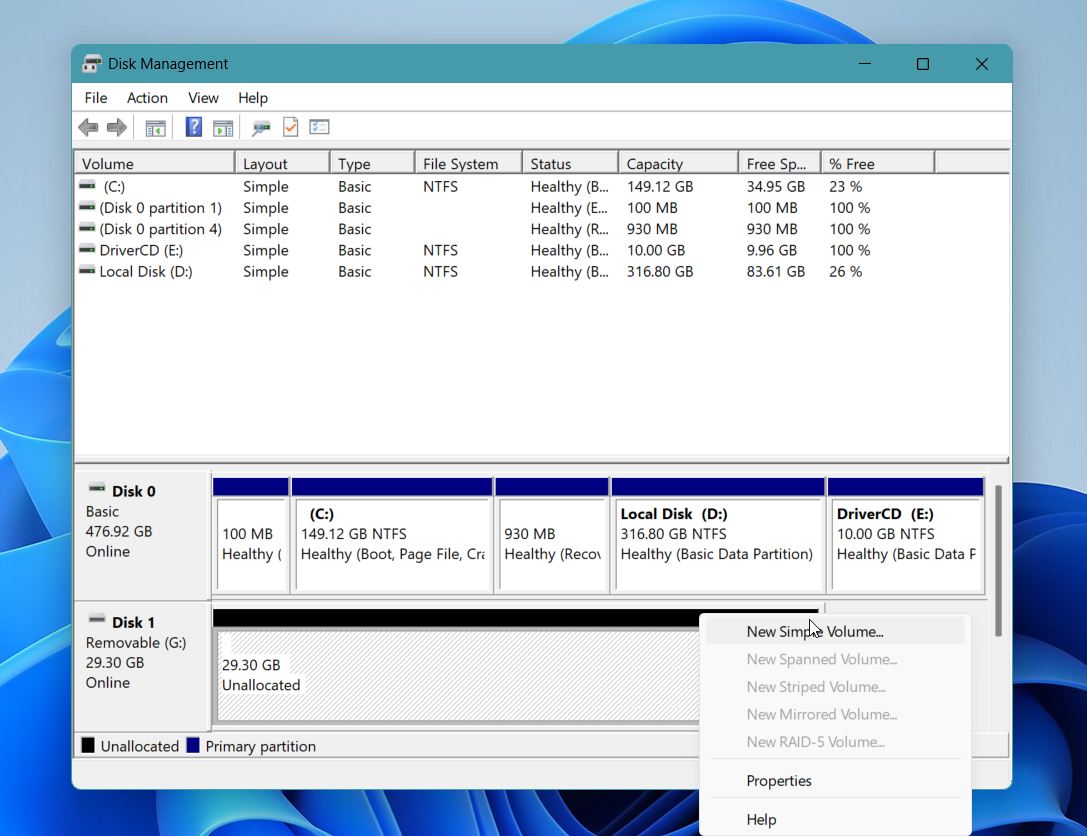
Task: Sort by the % Free column header
Action: [878, 164]
